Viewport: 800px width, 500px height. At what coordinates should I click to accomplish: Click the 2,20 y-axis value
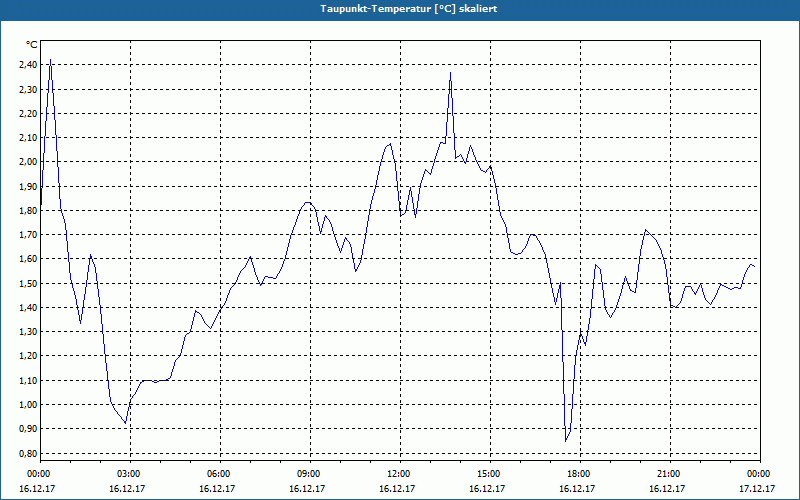click(29, 113)
